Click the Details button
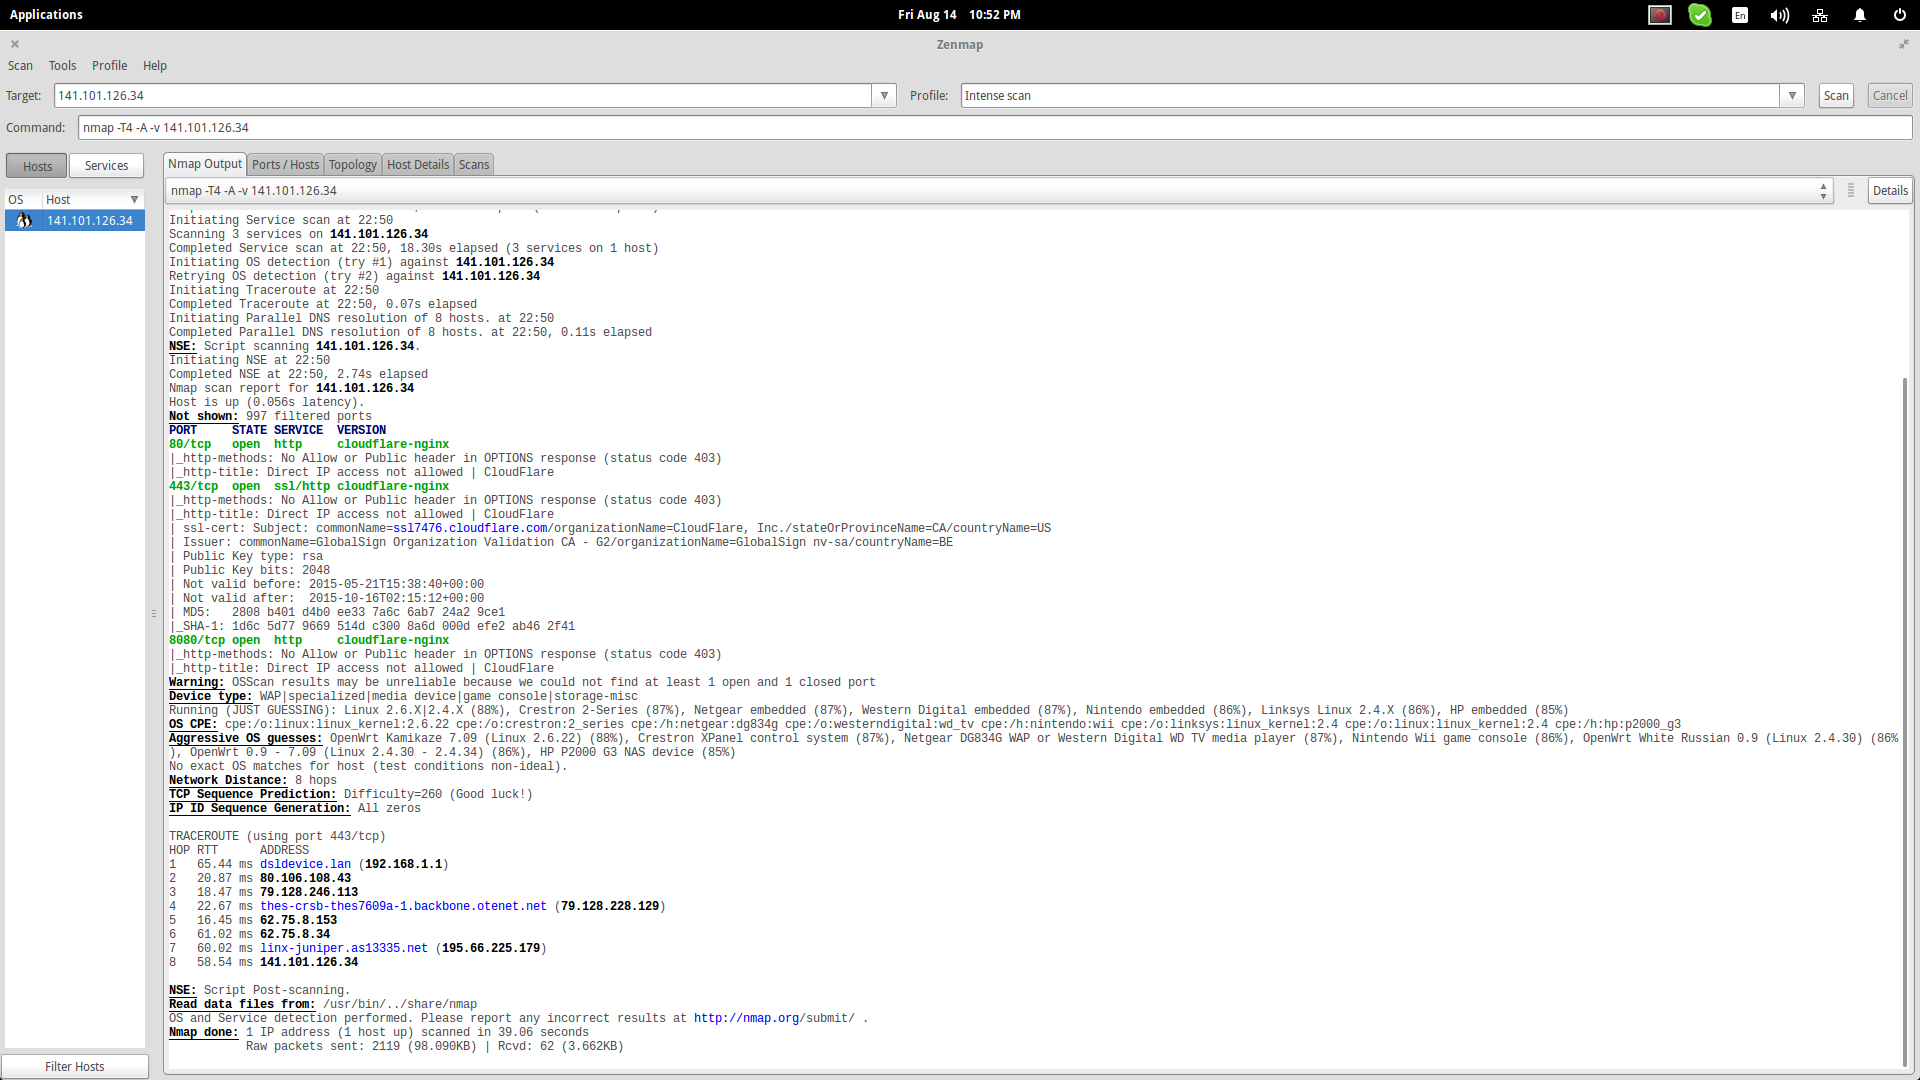The height and width of the screenshot is (1080, 1920). (x=1890, y=191)
